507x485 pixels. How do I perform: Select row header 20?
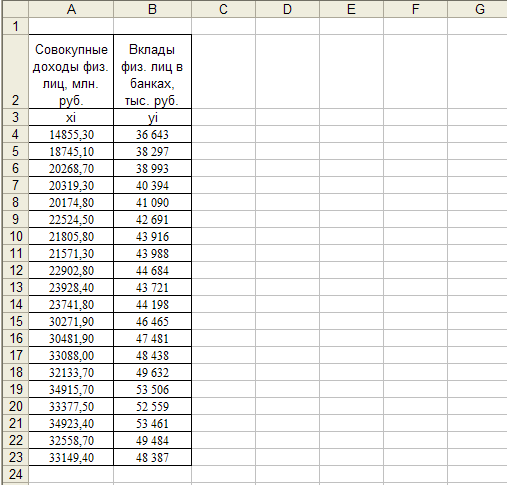pos(15,406)
